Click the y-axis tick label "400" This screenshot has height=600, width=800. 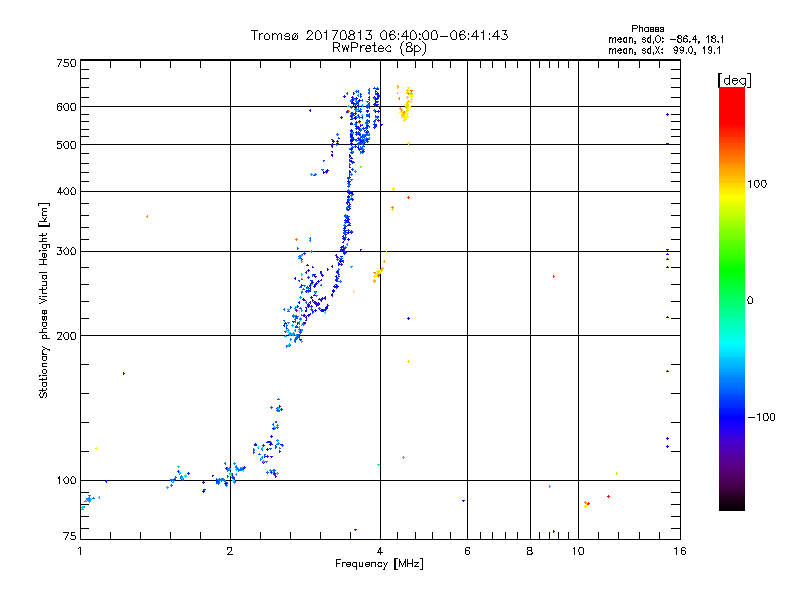click(x=66, y=191)
